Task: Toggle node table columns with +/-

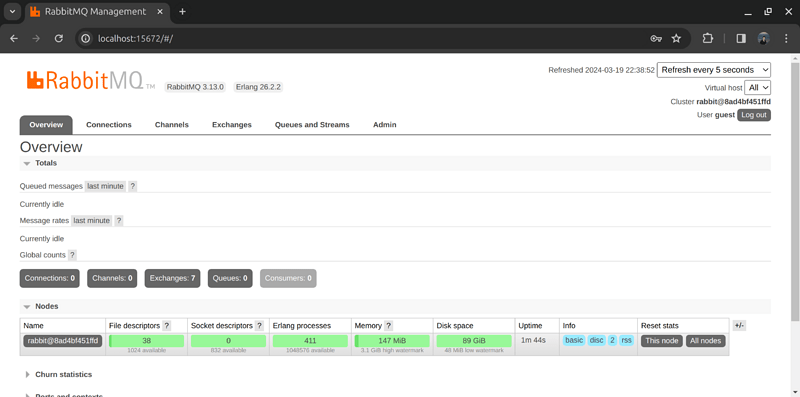Action: pos(738,326)
